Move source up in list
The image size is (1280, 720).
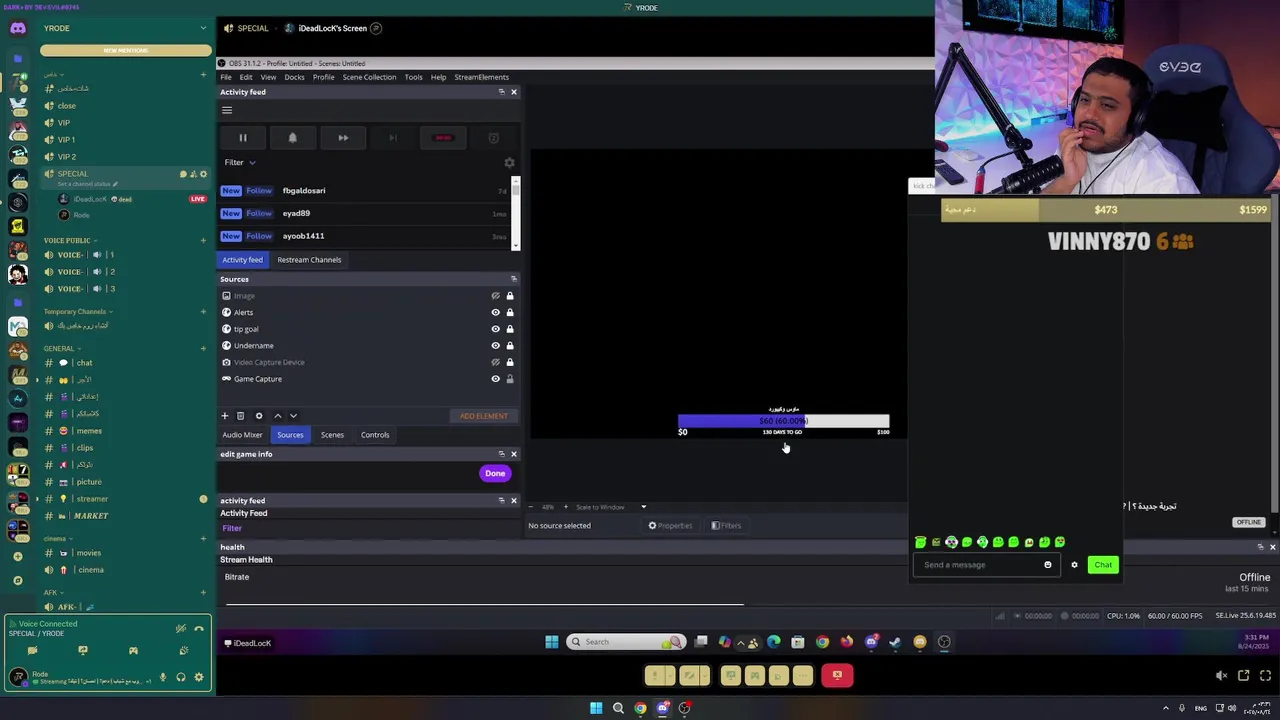pyautogui.click(x=278, y=416)
